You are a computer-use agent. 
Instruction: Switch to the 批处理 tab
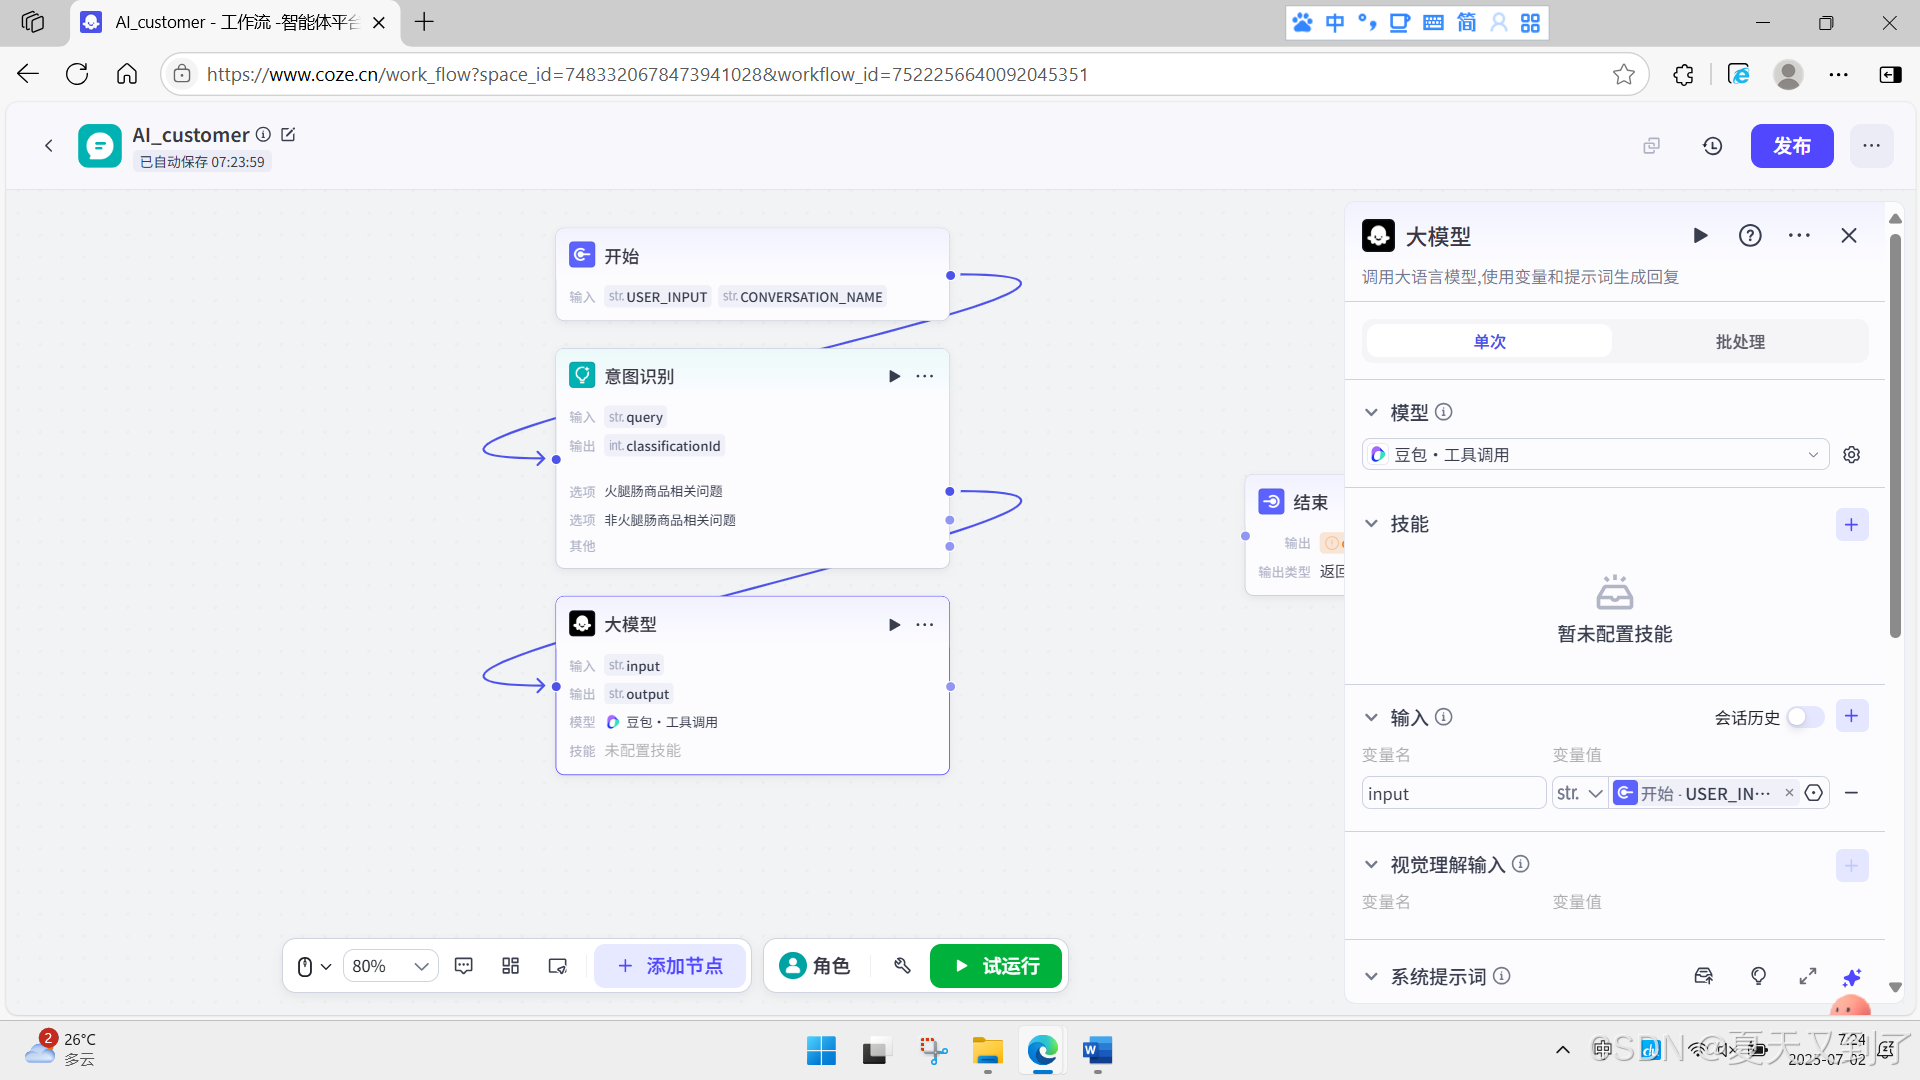1740,342
